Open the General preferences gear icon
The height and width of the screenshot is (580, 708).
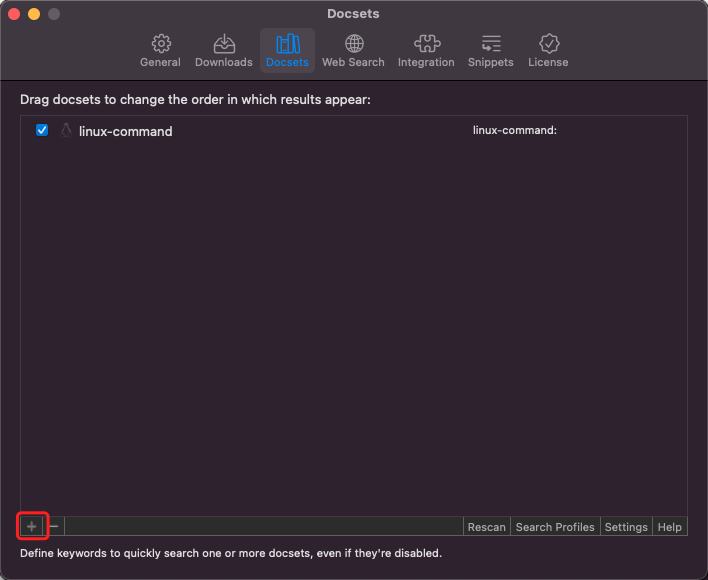pyautogui.click(x=160, y=44)
